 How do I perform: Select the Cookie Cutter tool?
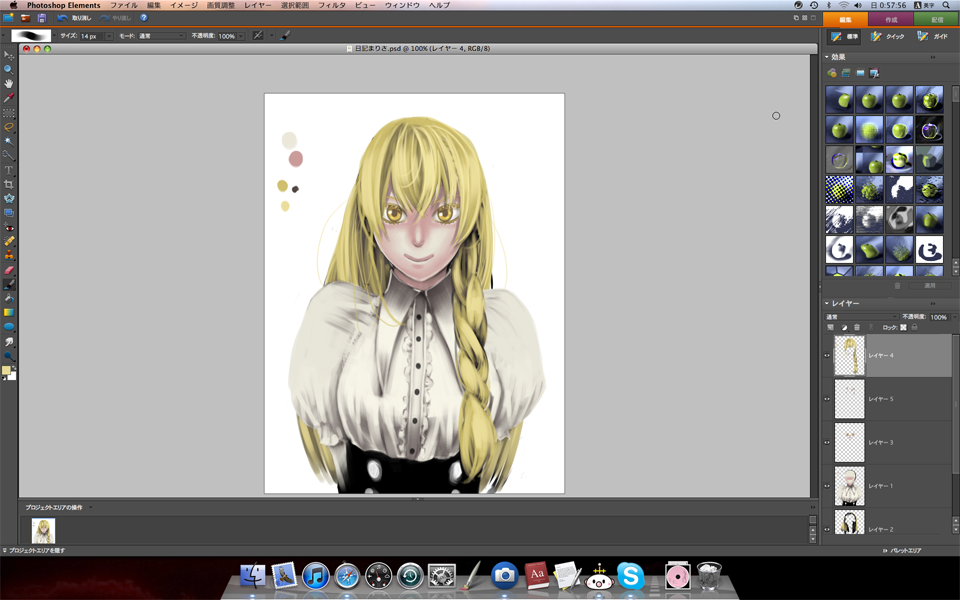[x=9, y=198]
